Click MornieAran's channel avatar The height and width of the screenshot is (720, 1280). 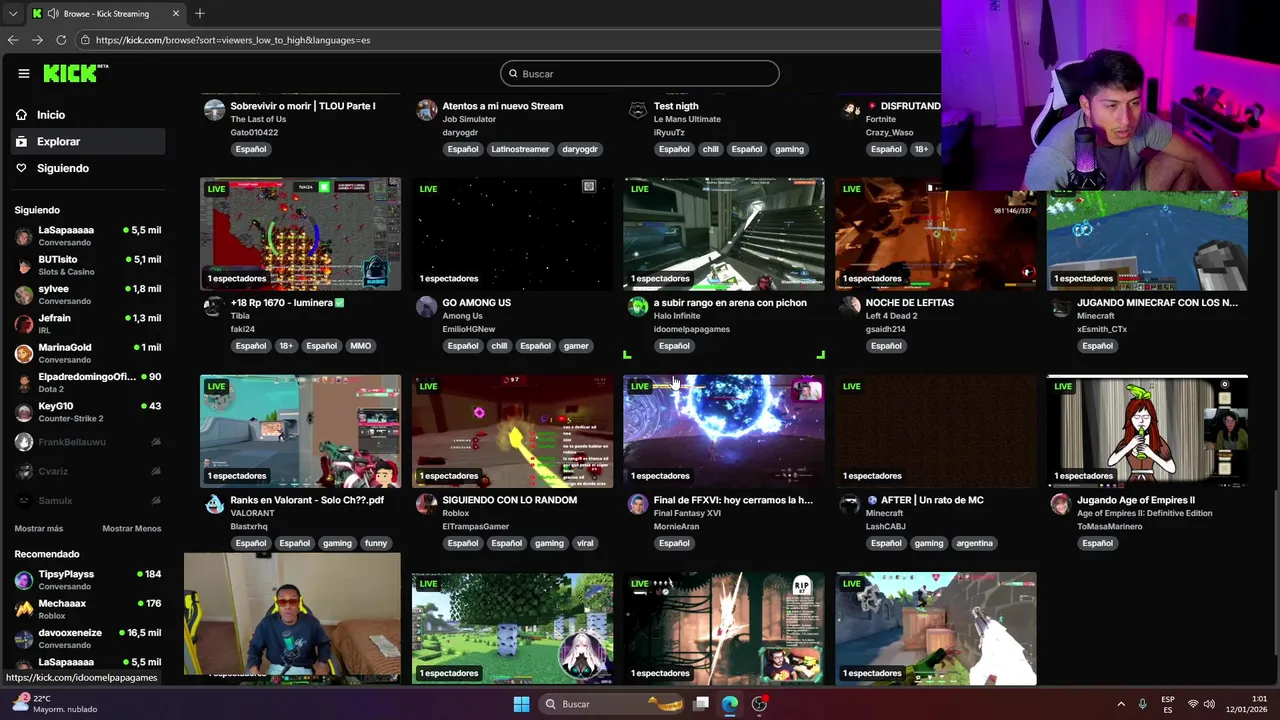coord(638,504)
